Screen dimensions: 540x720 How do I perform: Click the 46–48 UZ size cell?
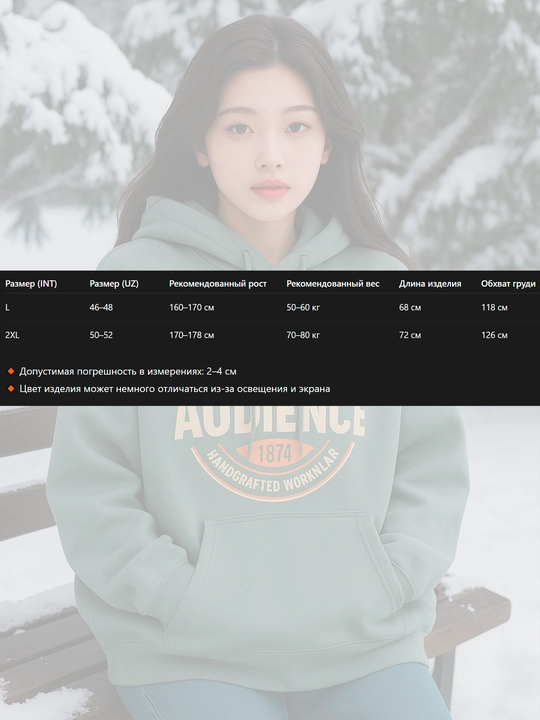pyautogui.click(x=101, y=307)
